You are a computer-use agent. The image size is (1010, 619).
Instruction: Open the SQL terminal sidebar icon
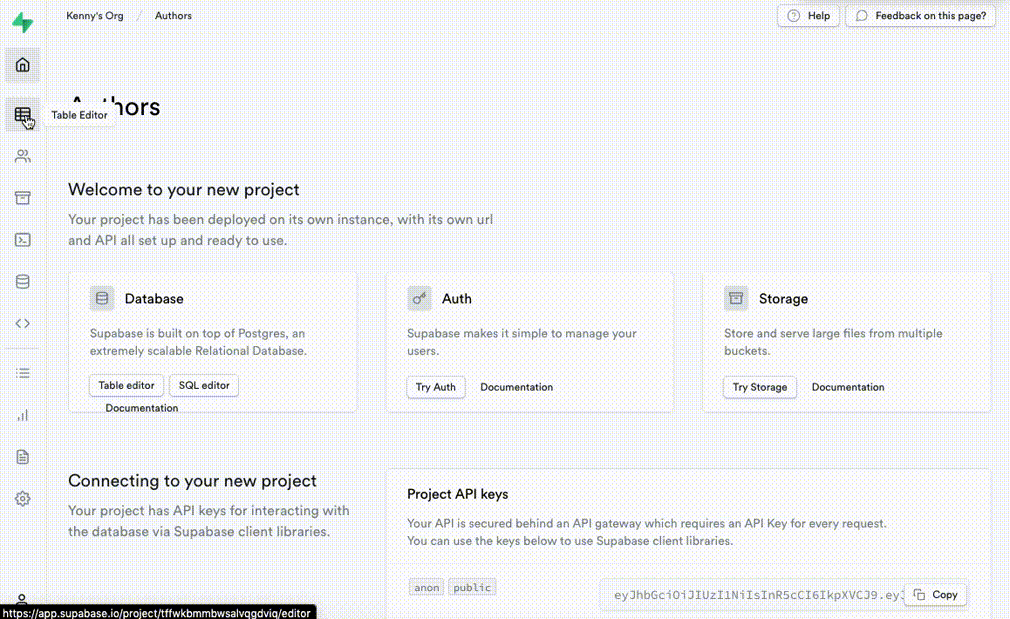click(x=23, y=240)
